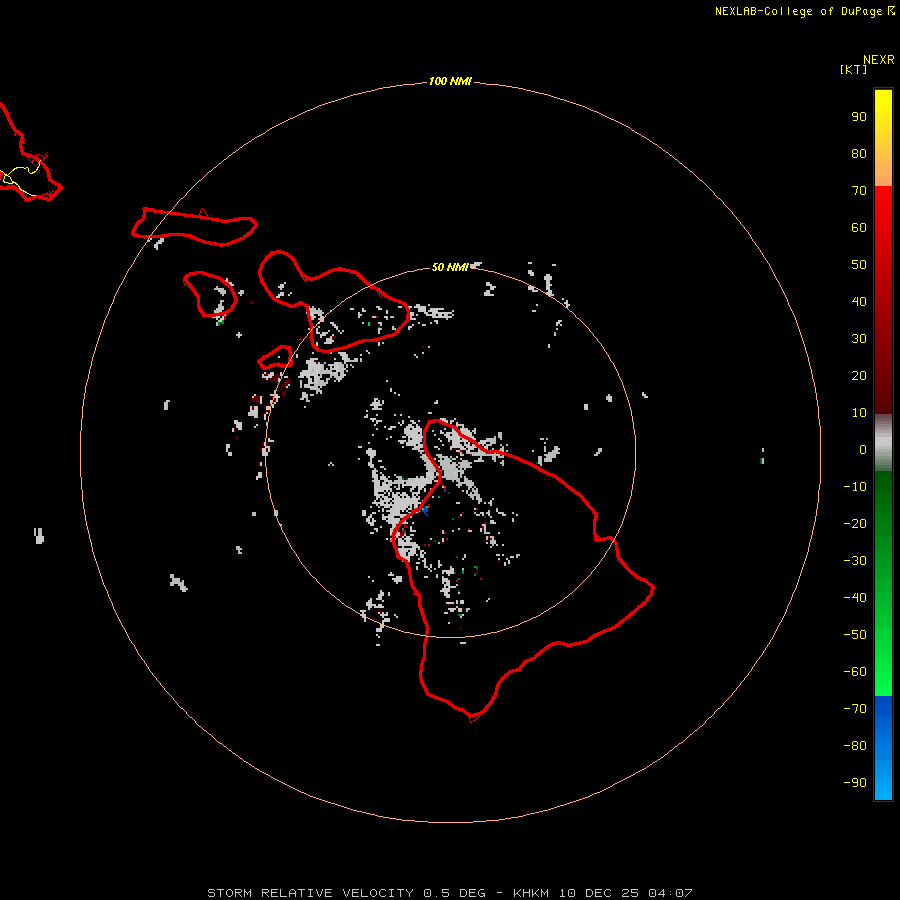Click the bright red segment of the color bar
Viewport: 900px width, 900px height.
(883, 299)
